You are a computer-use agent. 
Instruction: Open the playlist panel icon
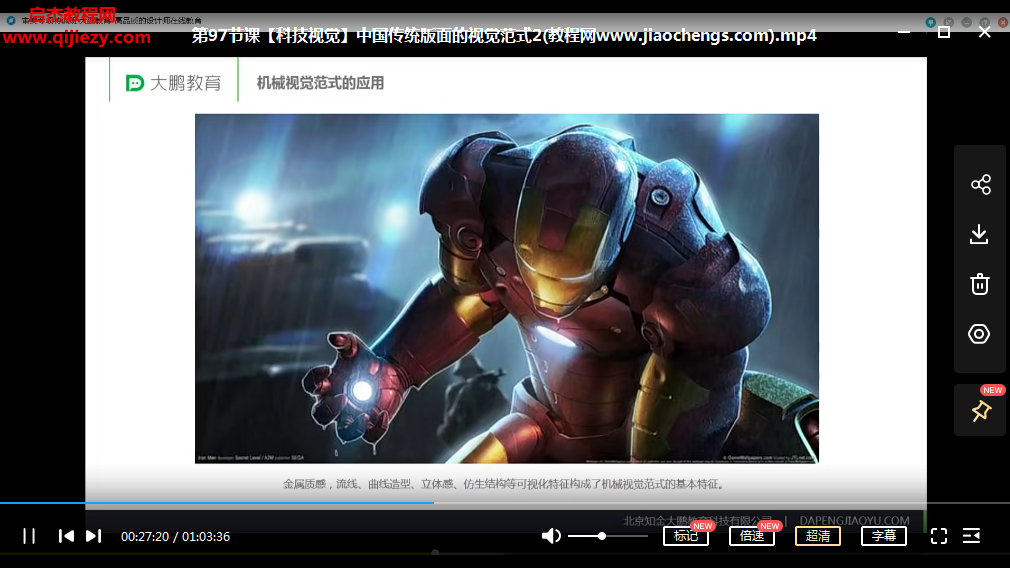[x=971, y=536]
